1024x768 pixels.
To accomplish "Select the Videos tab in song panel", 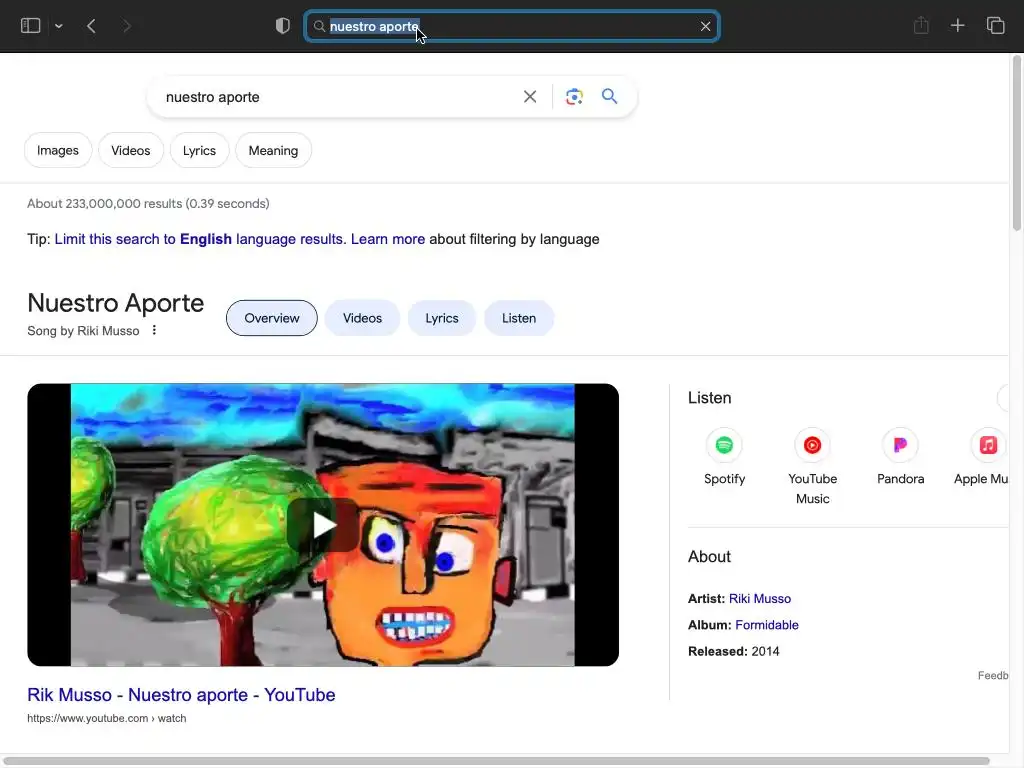I will (362, 318).
